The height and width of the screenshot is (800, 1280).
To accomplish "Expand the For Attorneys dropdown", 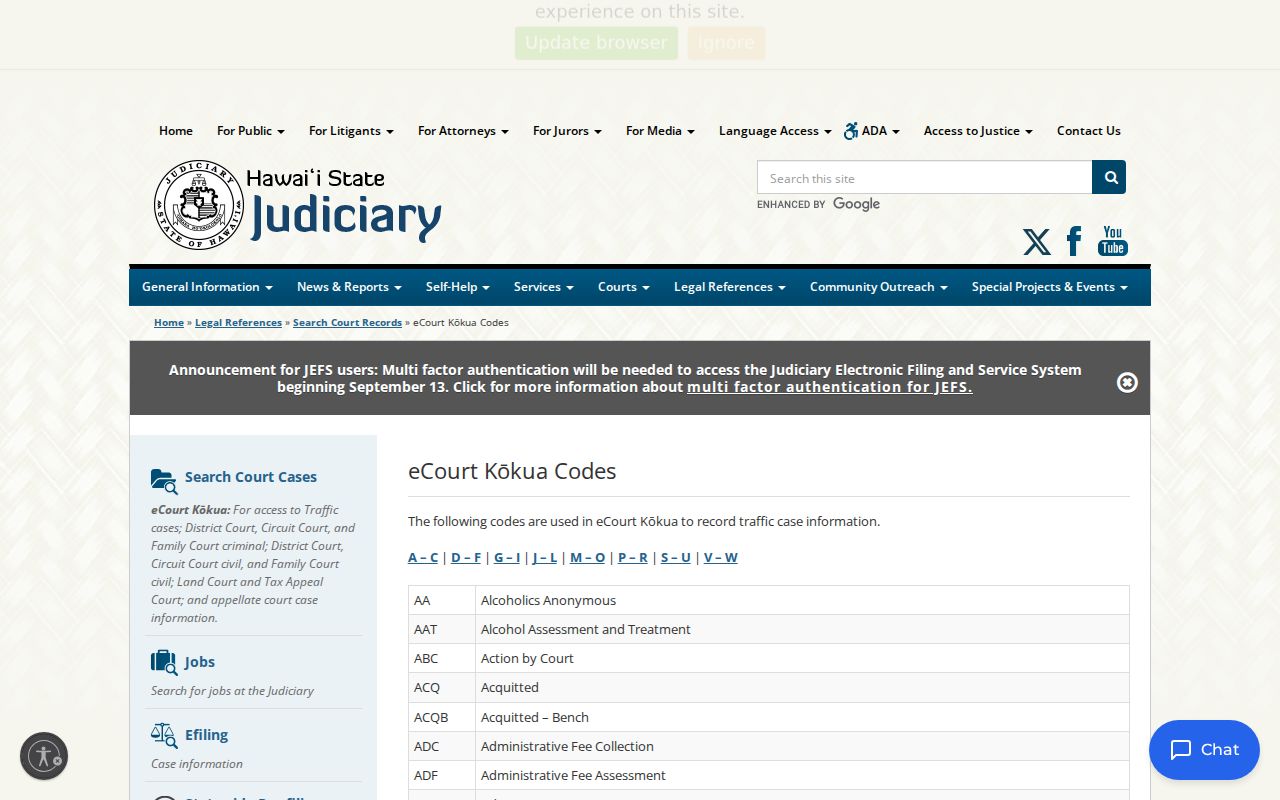I will [x=463, y=131].
